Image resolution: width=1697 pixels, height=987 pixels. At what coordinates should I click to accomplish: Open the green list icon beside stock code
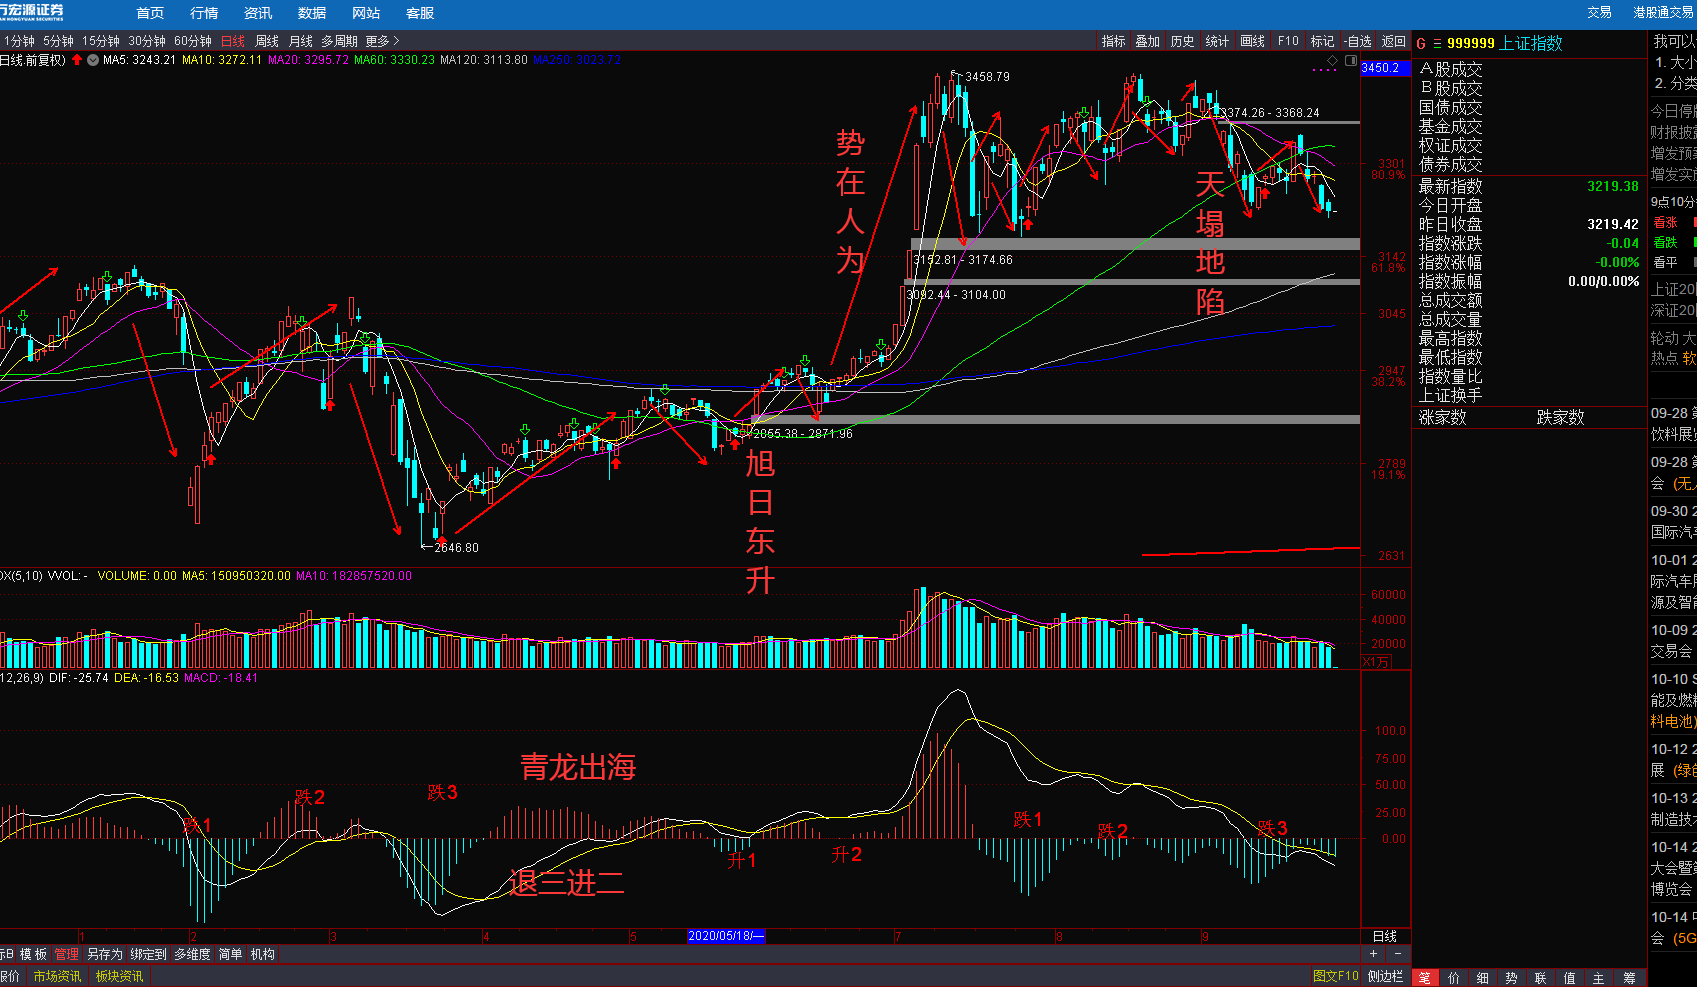click(x=1437, y=43)
